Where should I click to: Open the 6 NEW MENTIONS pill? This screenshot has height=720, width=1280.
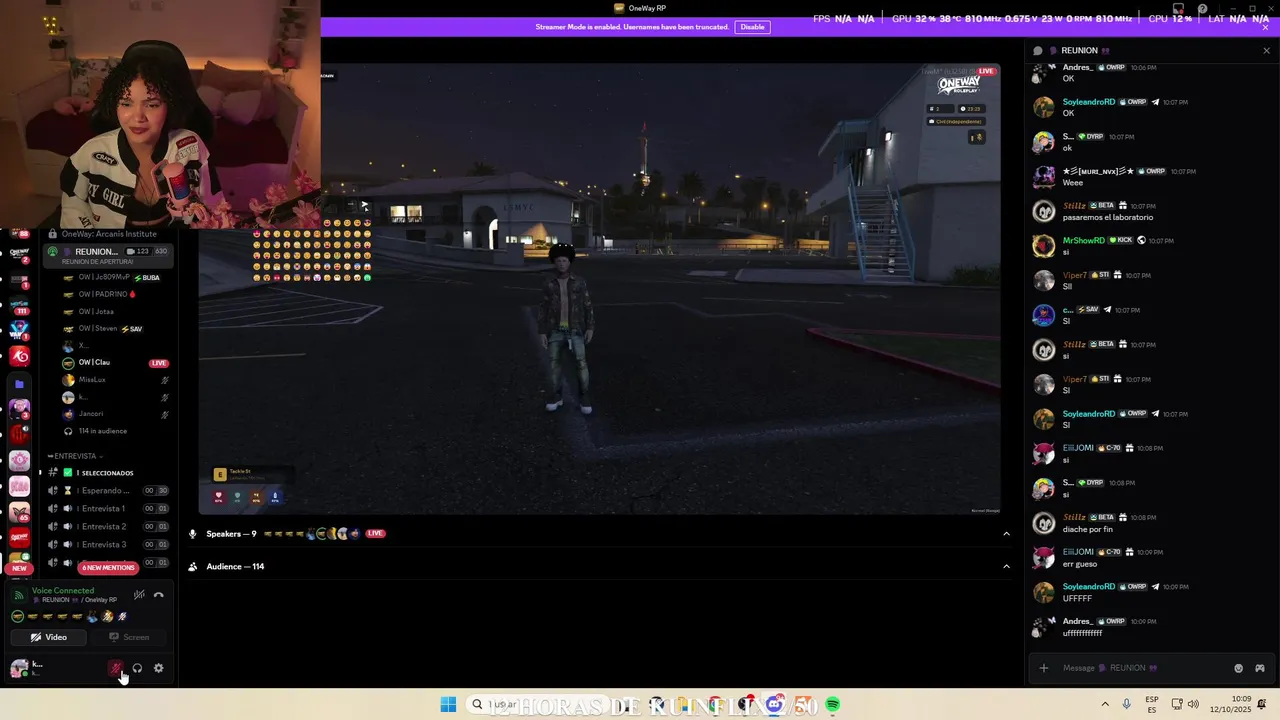[108, 568]
